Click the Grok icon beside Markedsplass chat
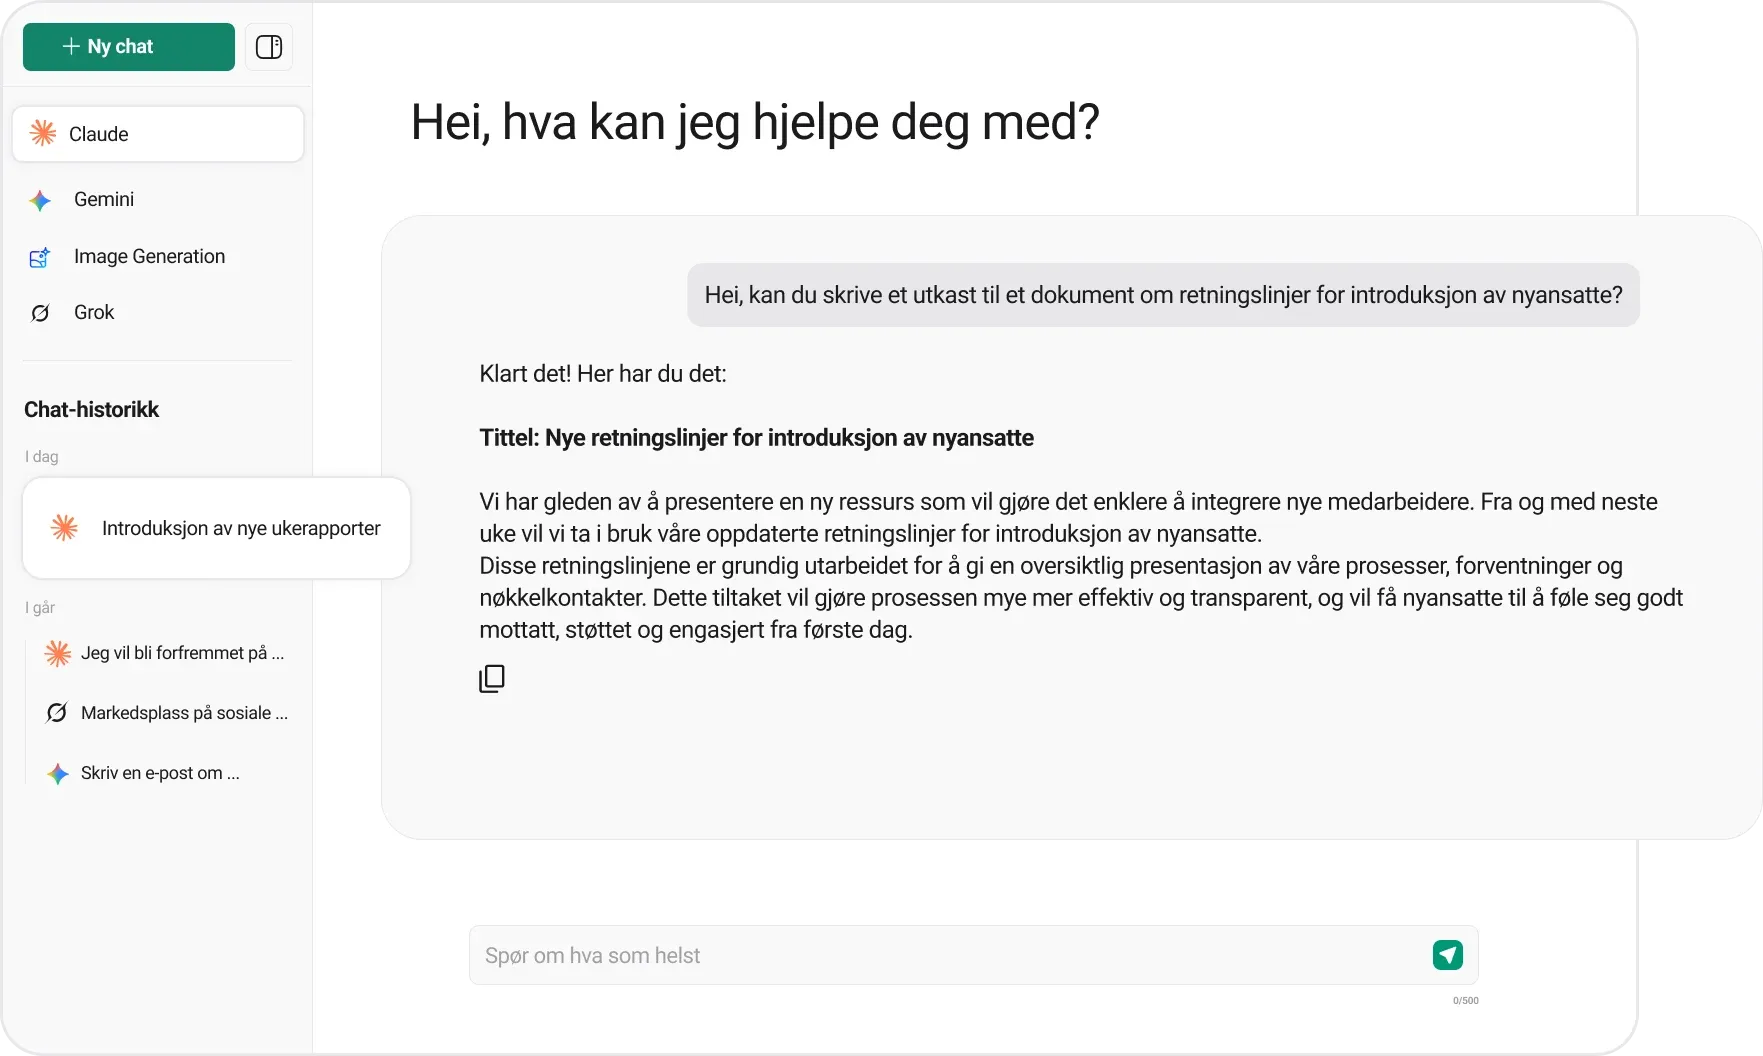The image size is (1763, 1056). tap(57, 713)
